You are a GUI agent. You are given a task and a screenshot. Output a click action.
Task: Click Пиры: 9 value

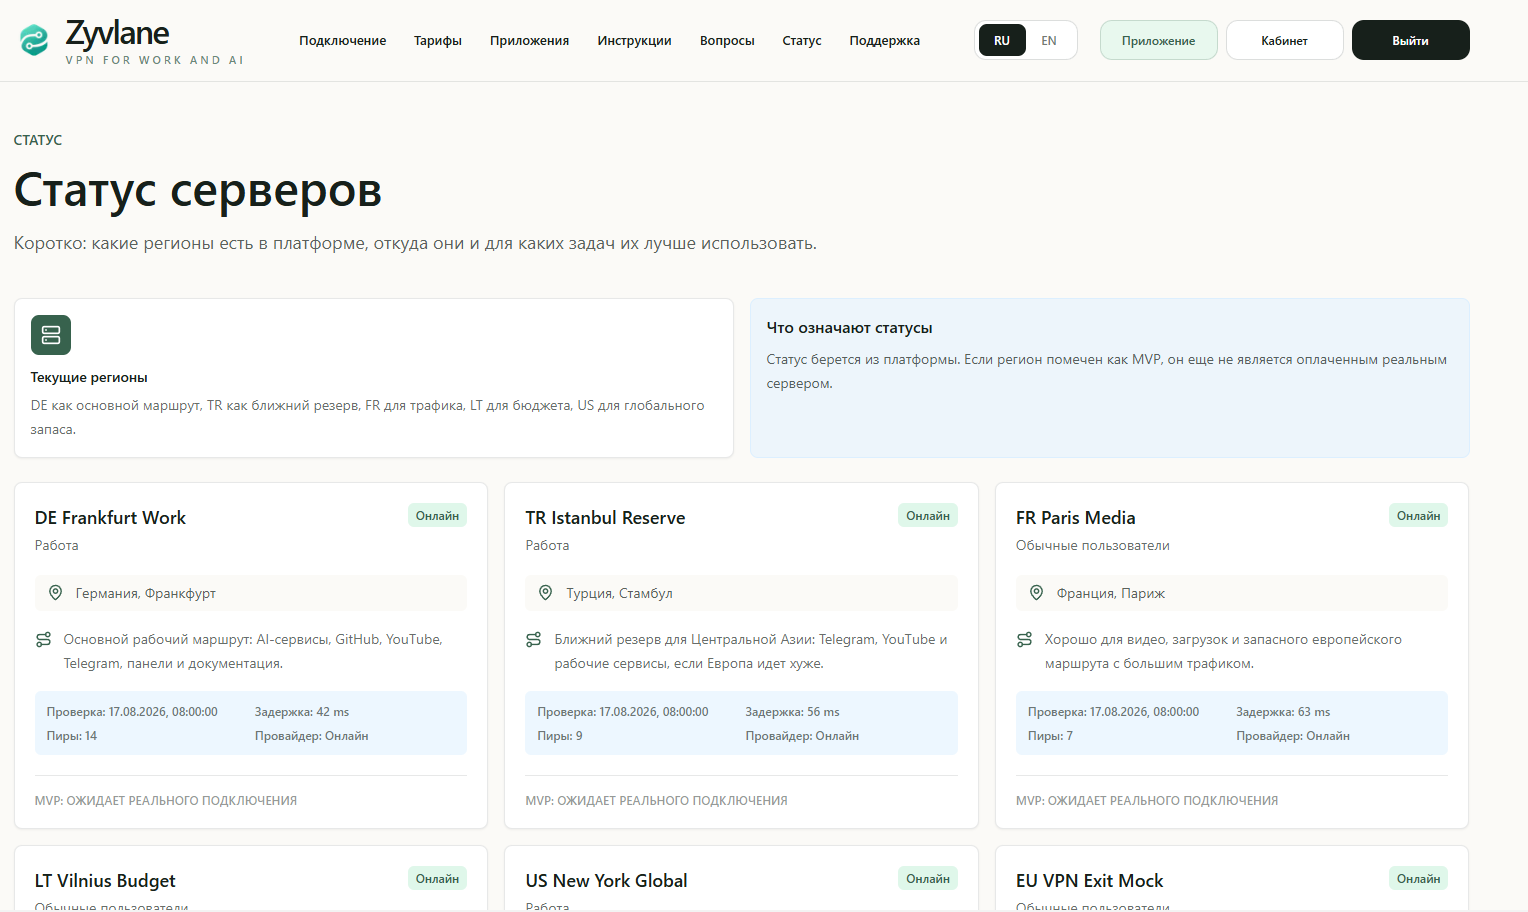click(x=560, y=736)
